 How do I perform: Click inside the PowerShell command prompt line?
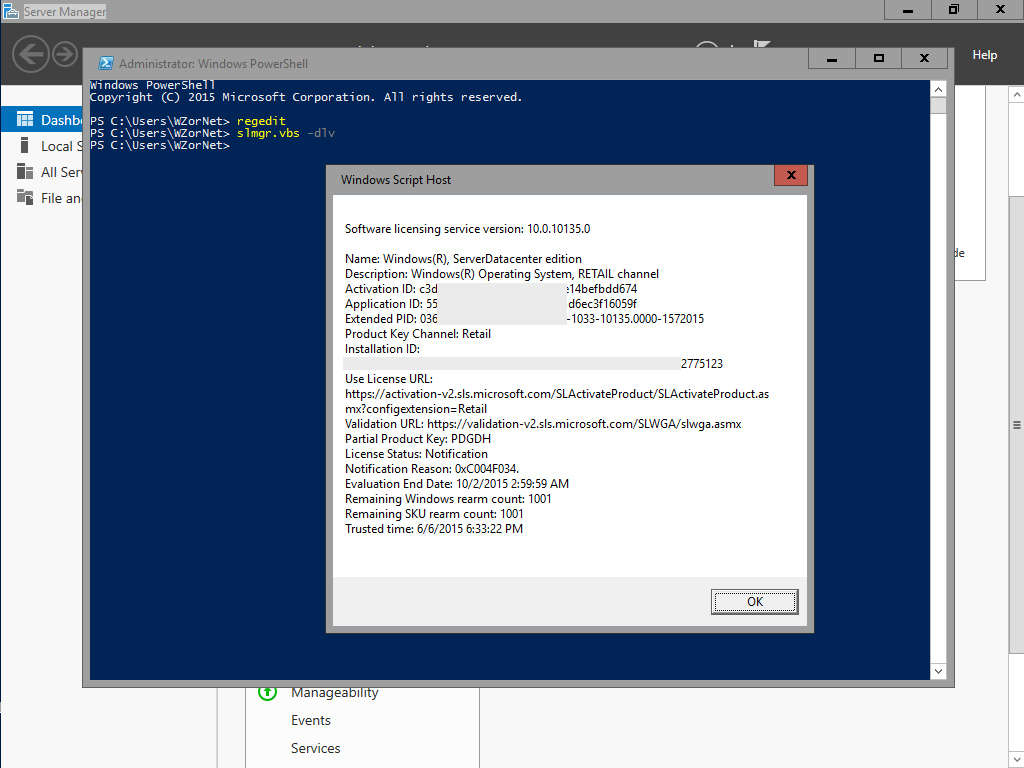(x=250, y=145)
